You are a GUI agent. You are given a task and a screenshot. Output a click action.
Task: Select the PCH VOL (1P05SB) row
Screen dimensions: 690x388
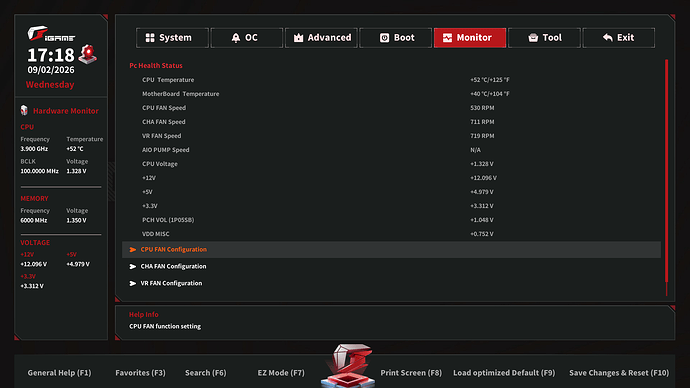(391, 220)
